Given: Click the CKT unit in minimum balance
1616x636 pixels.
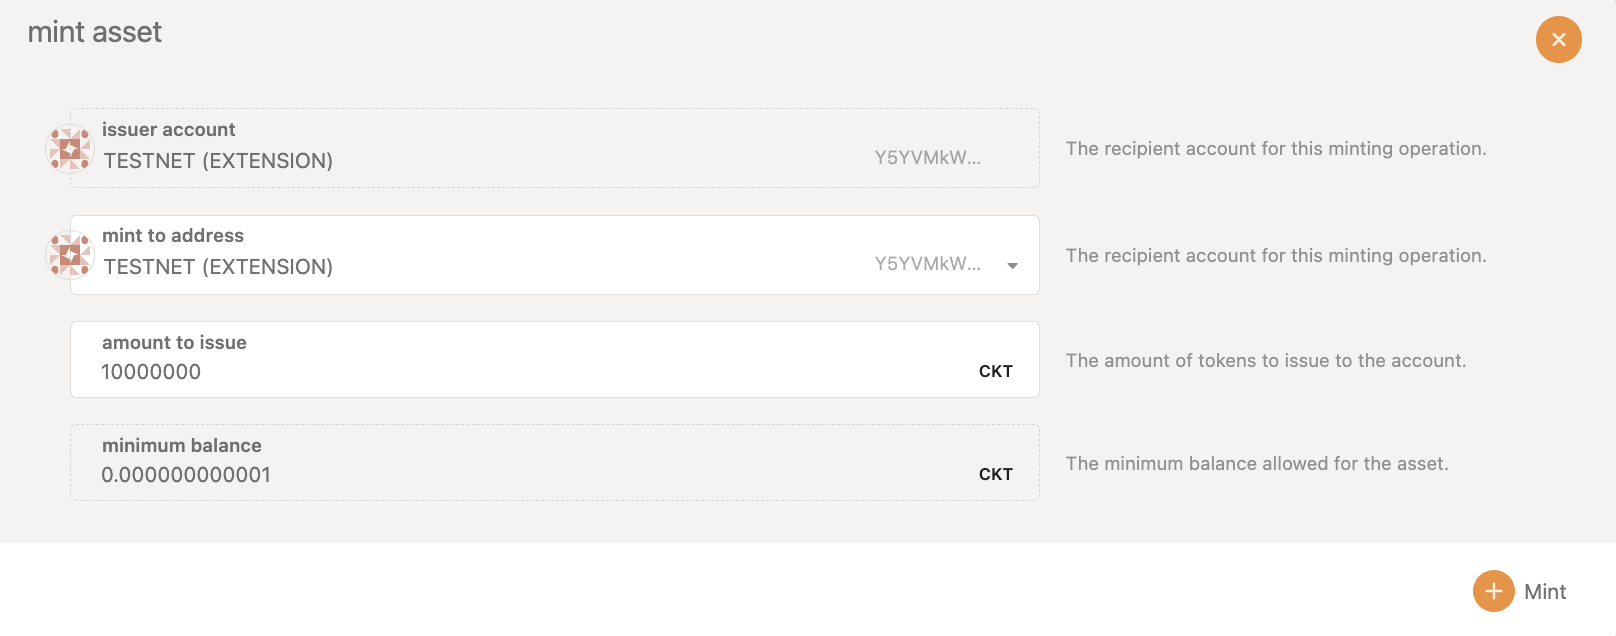Looking at the screenshot, I should pyautogui.click(x=995, y=475).
